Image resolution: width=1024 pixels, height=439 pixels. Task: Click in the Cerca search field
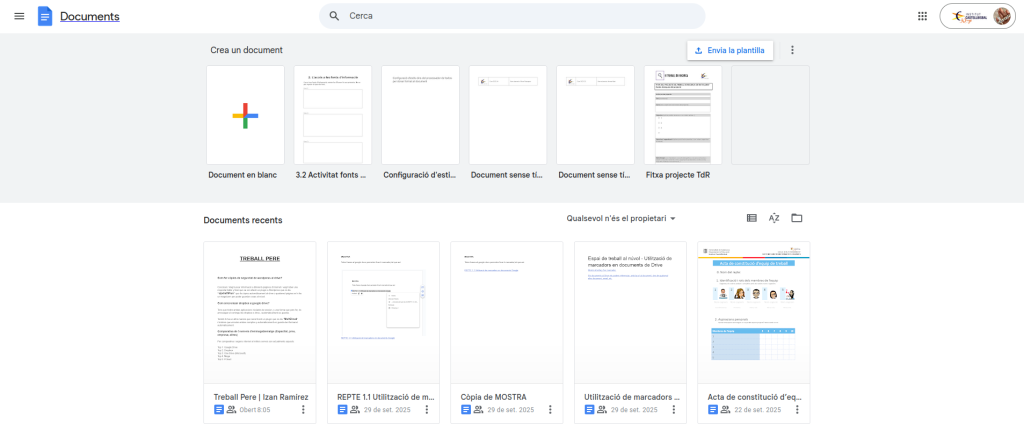pyautogui.click(x=520, y=16)
